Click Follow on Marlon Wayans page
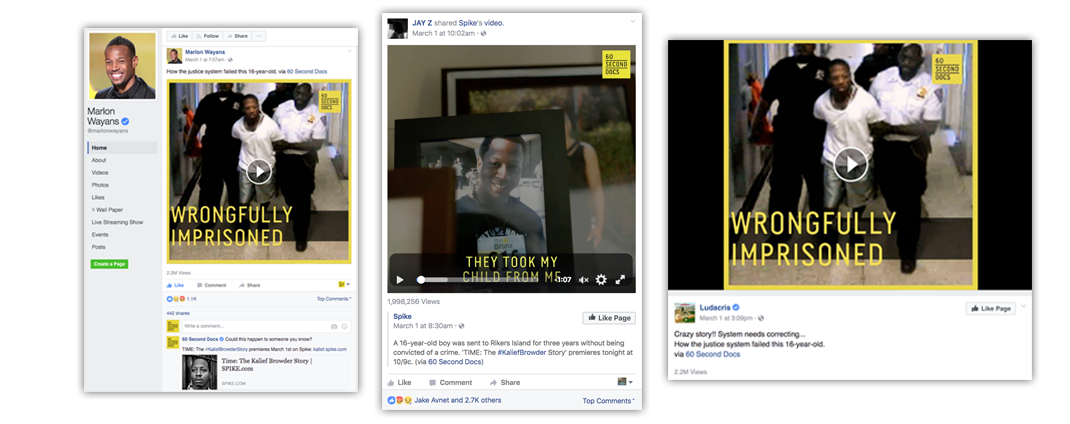The image size is (1070, 424). click(x=207, y=36)
